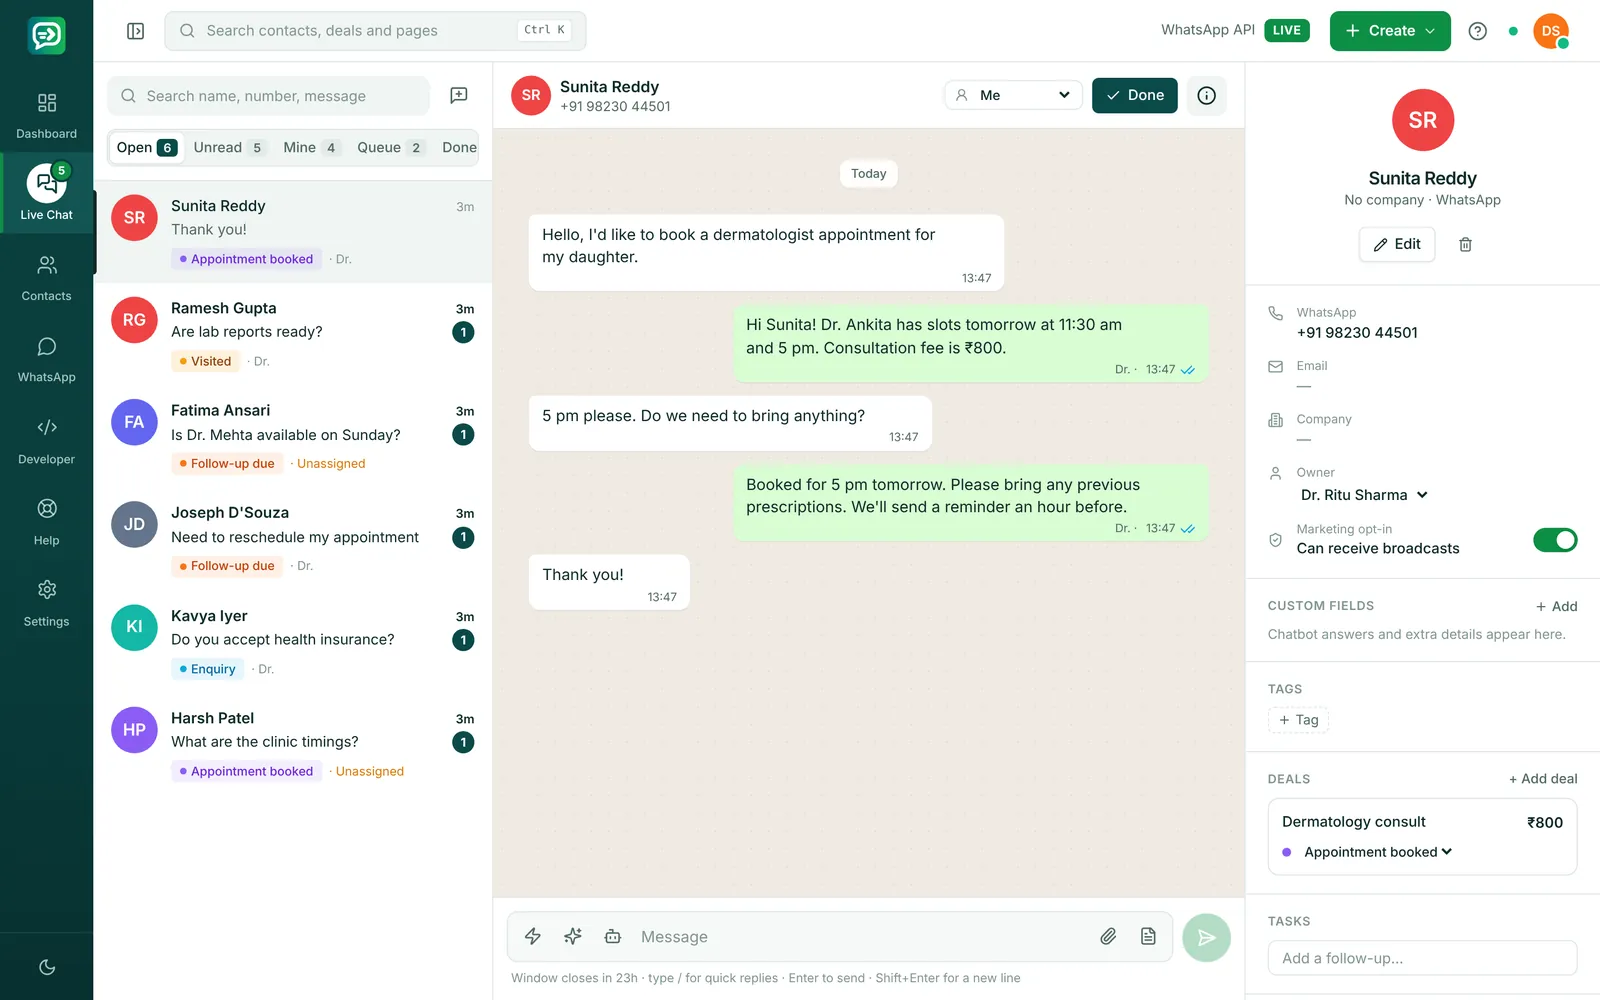Select the Open tab

click(x=146, y=147)
